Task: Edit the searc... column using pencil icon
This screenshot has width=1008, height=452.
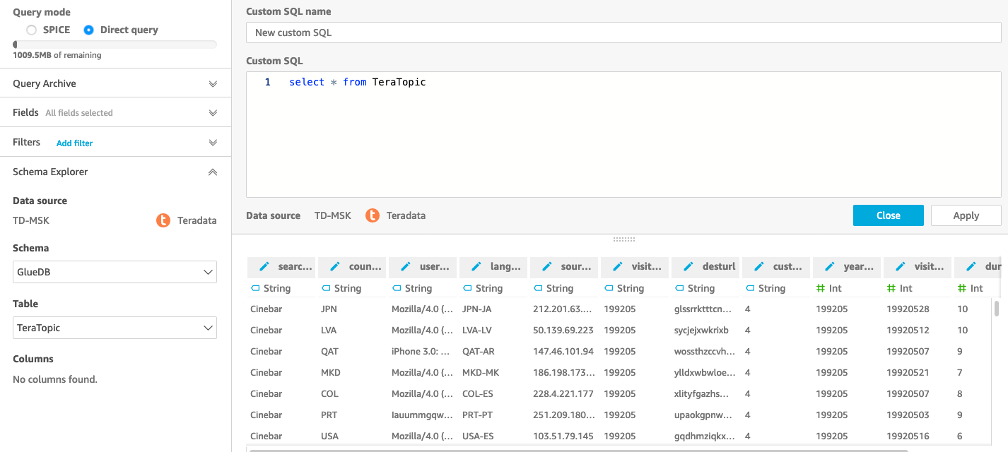Action: tap(264, 267)
